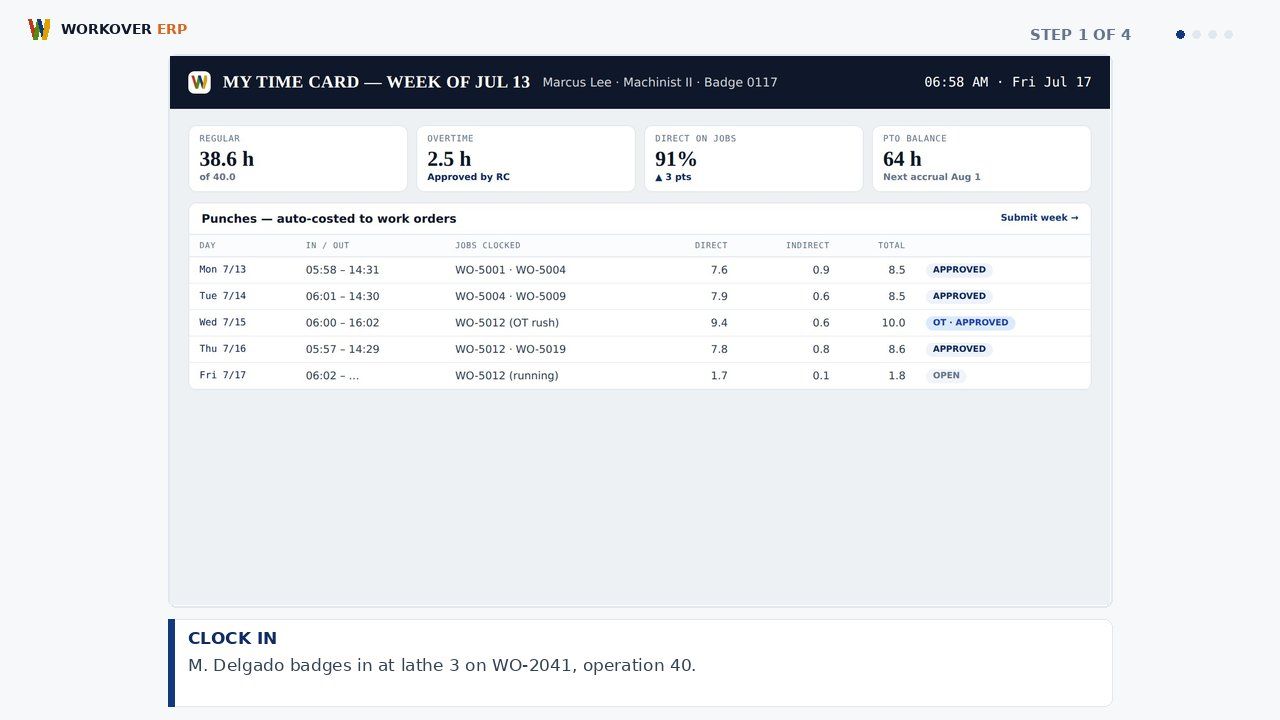1280x720 pixels.
Task: Click Submit week link
Action: point(1039,218)
